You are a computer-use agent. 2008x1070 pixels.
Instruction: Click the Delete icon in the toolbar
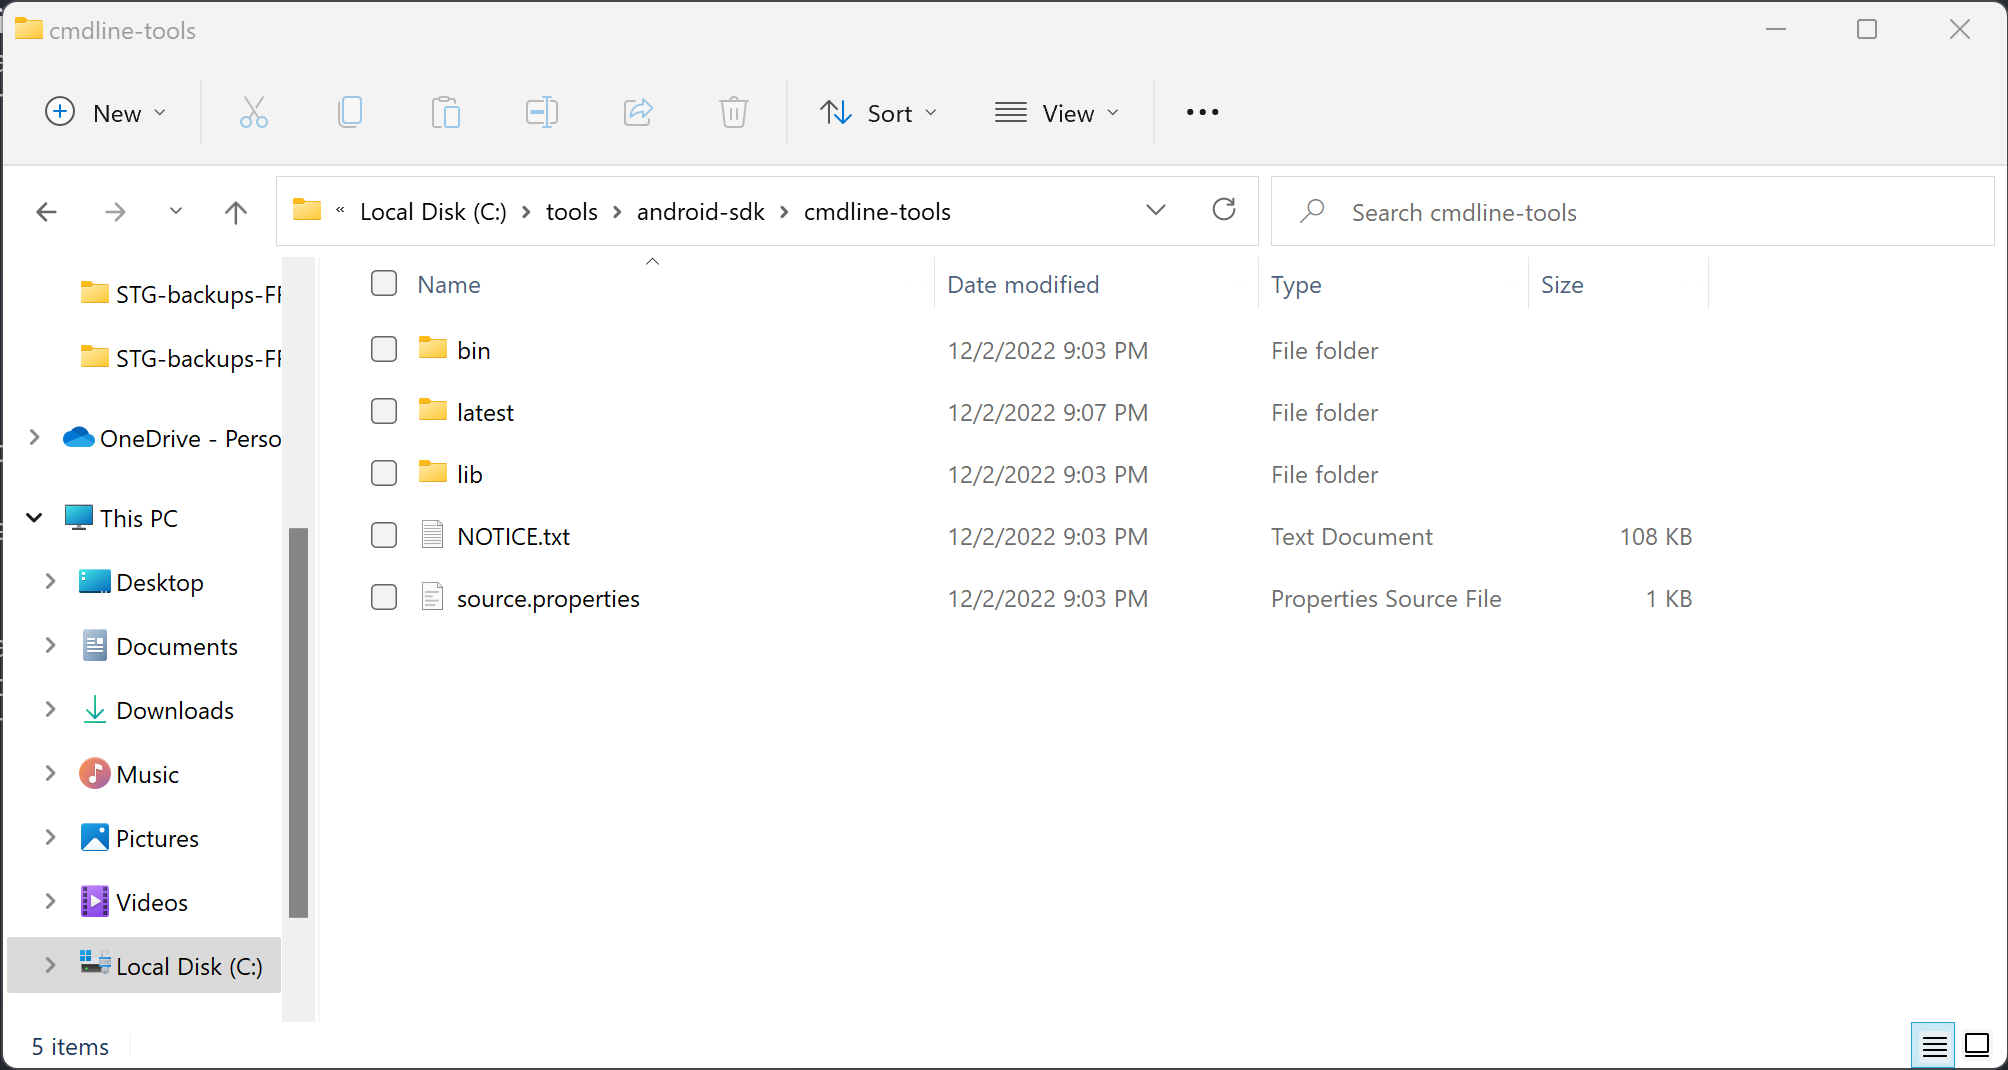coord(733,112)
